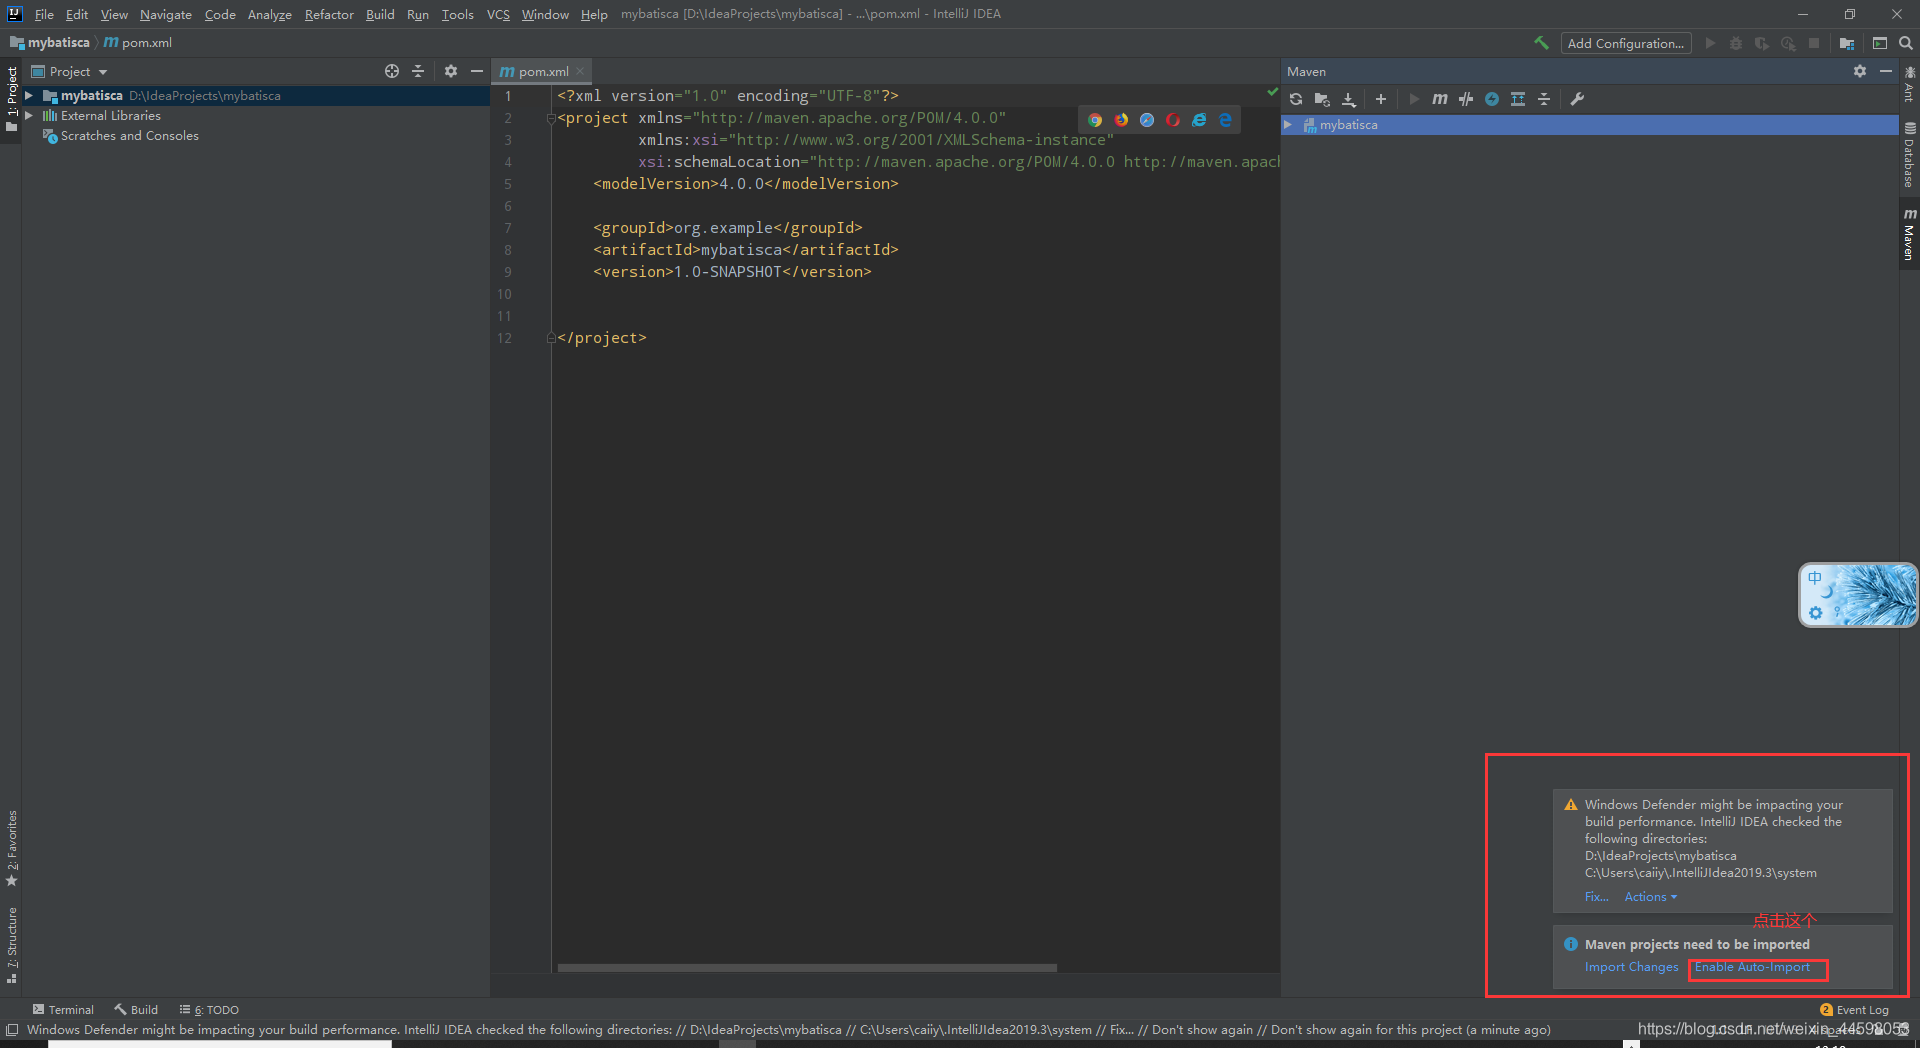The width and height of the screenshot is (1920, 1048).
Task: Click the editor horizontal scrollbar
Action: pos(807,968)
